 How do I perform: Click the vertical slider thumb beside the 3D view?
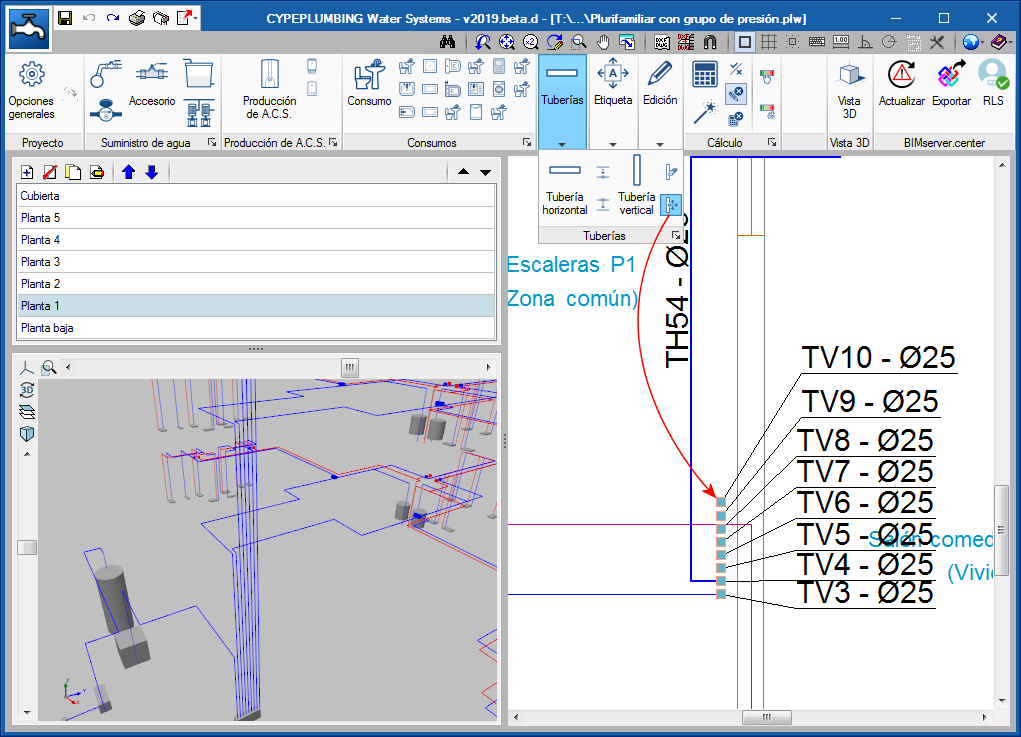(x=27, y=548)
